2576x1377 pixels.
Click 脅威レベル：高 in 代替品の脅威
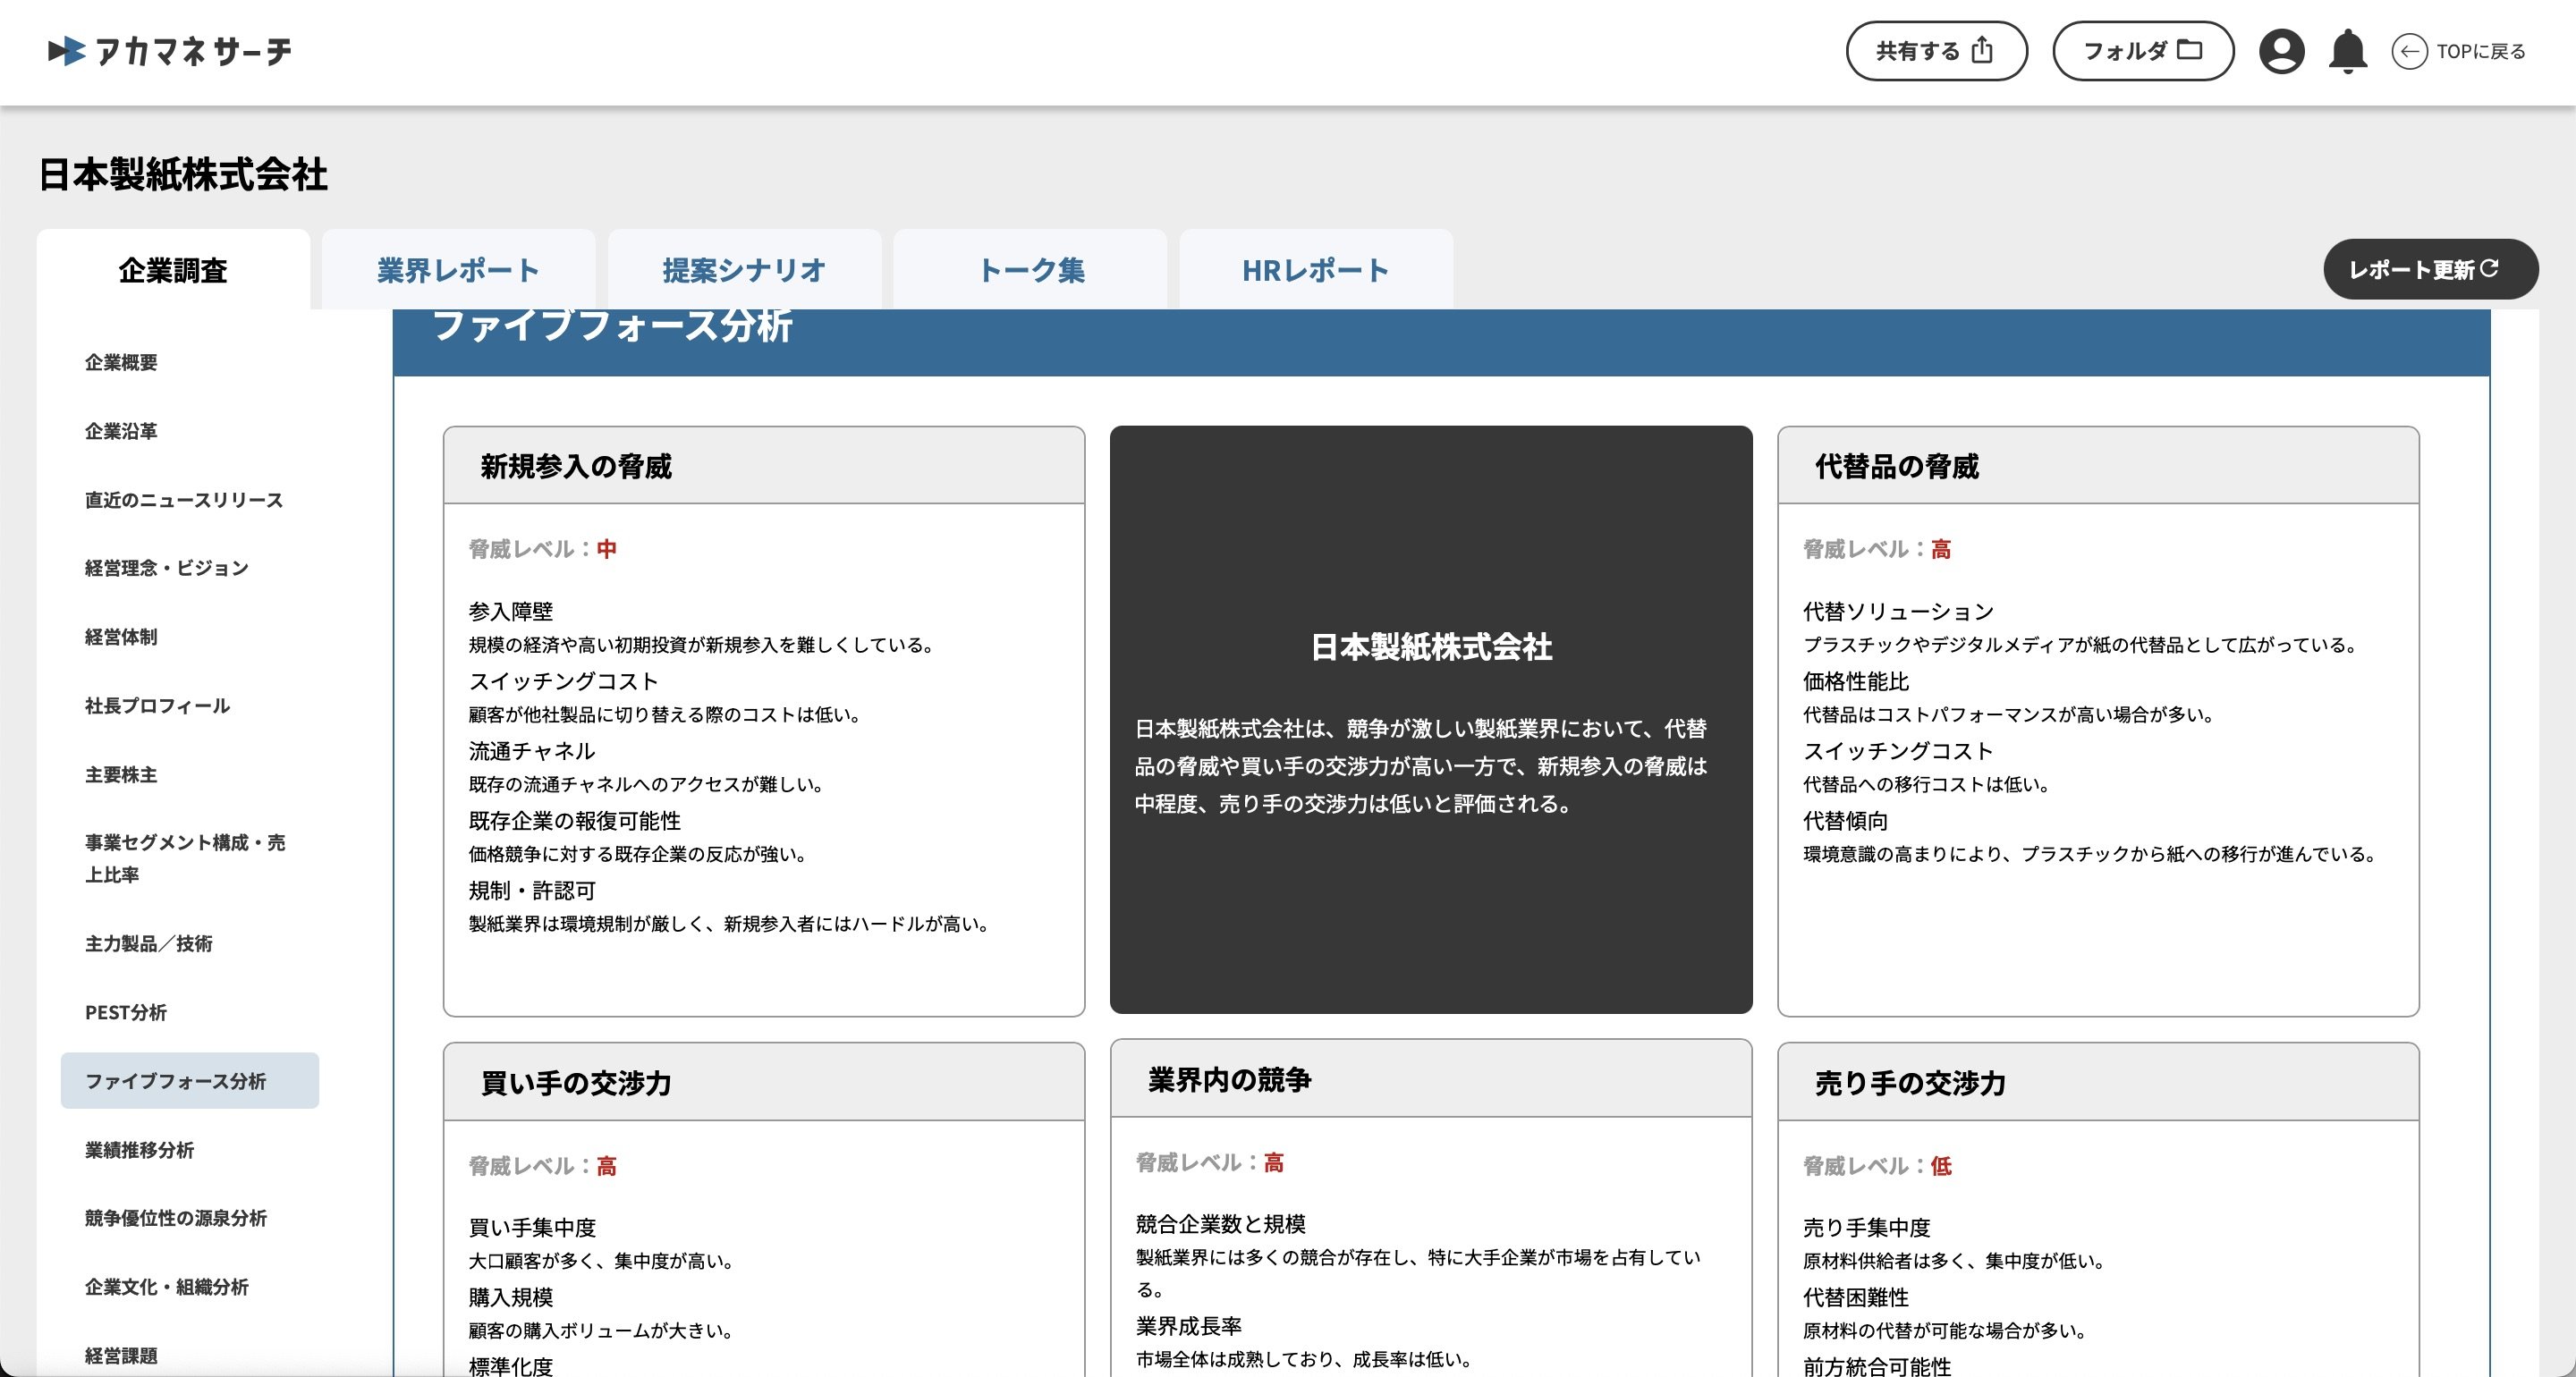click(x=1877, y=549)
